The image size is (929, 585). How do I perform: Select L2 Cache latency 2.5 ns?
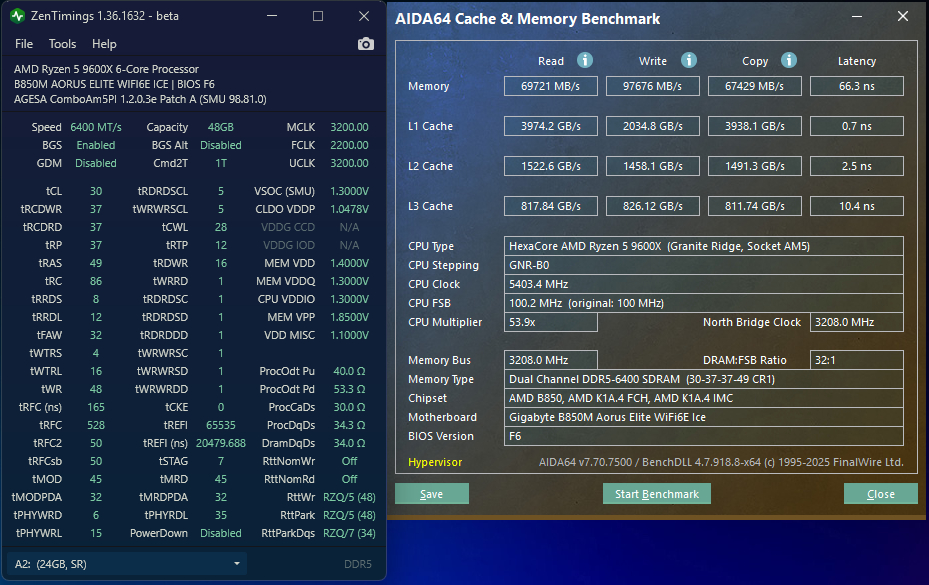pyautogui.click(x=857, y=166)
